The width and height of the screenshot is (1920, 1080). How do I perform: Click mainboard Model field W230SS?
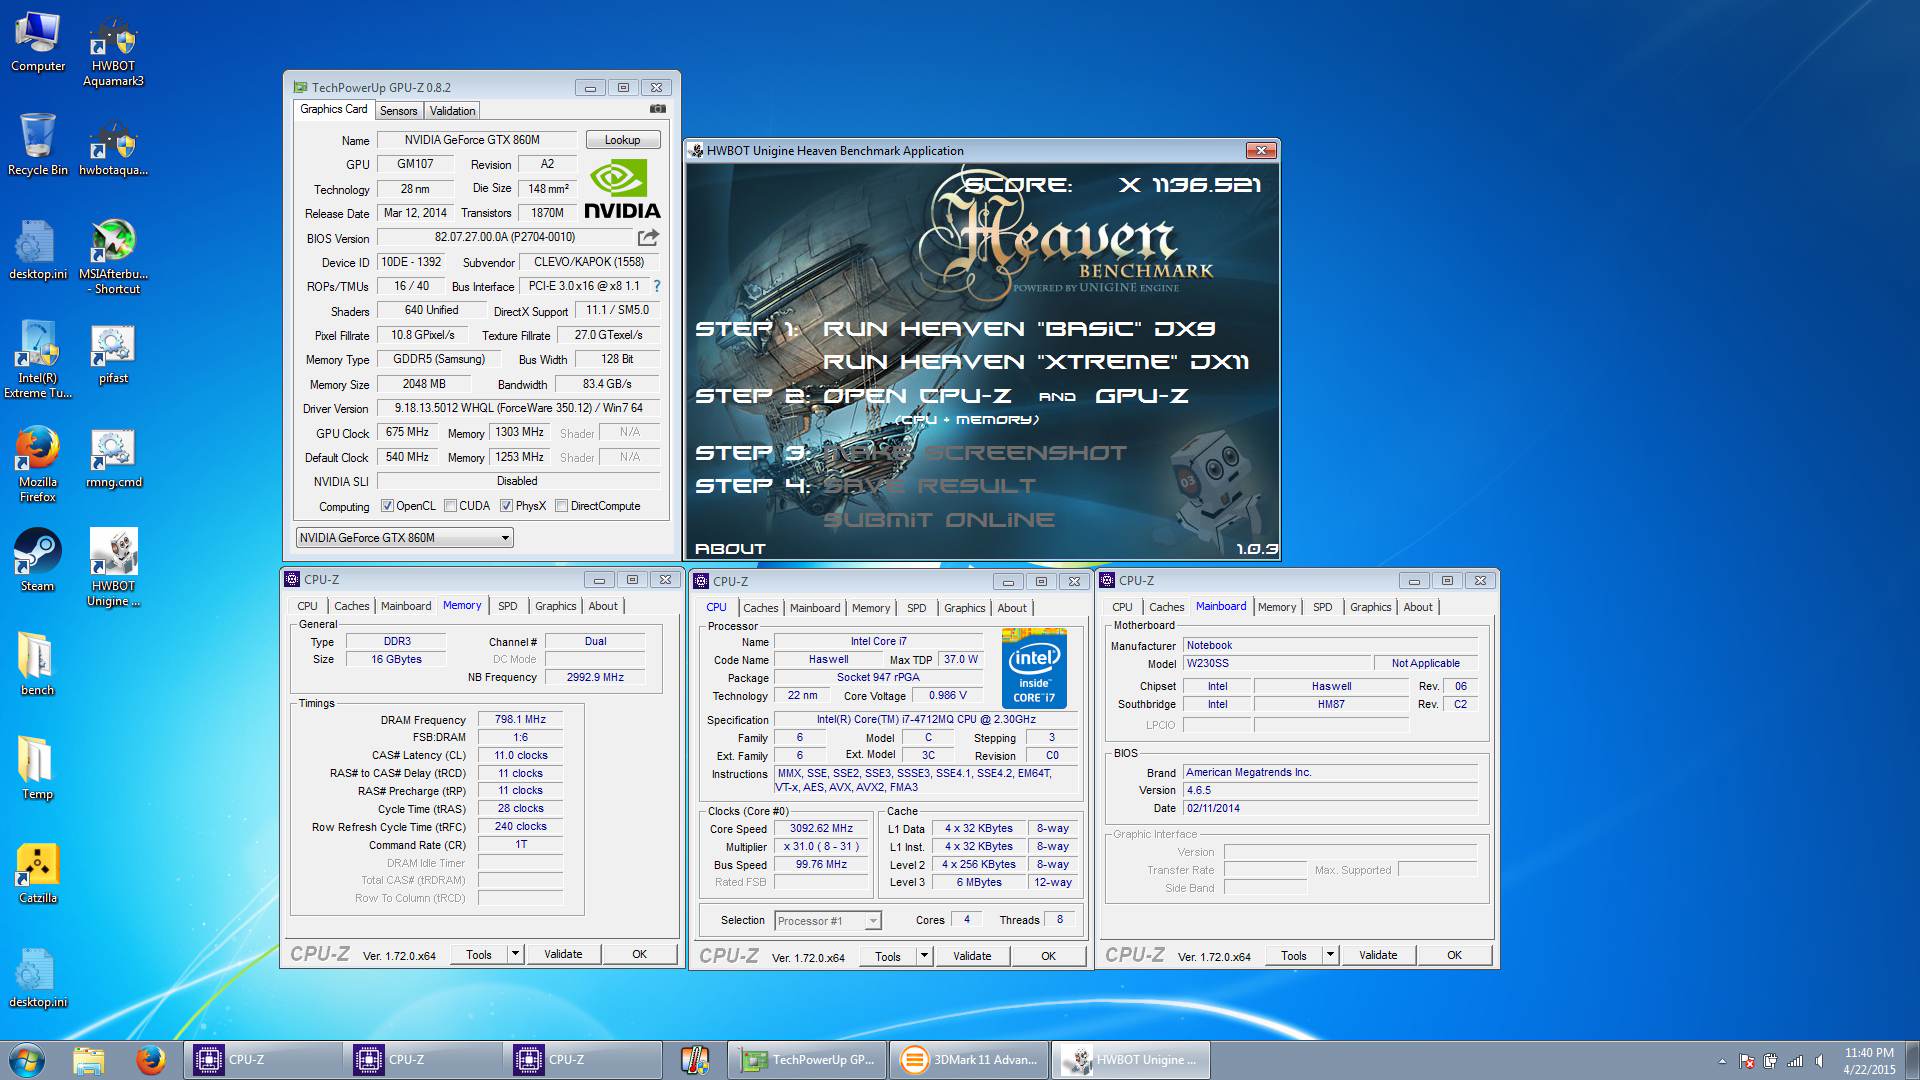click(1276, 664)
